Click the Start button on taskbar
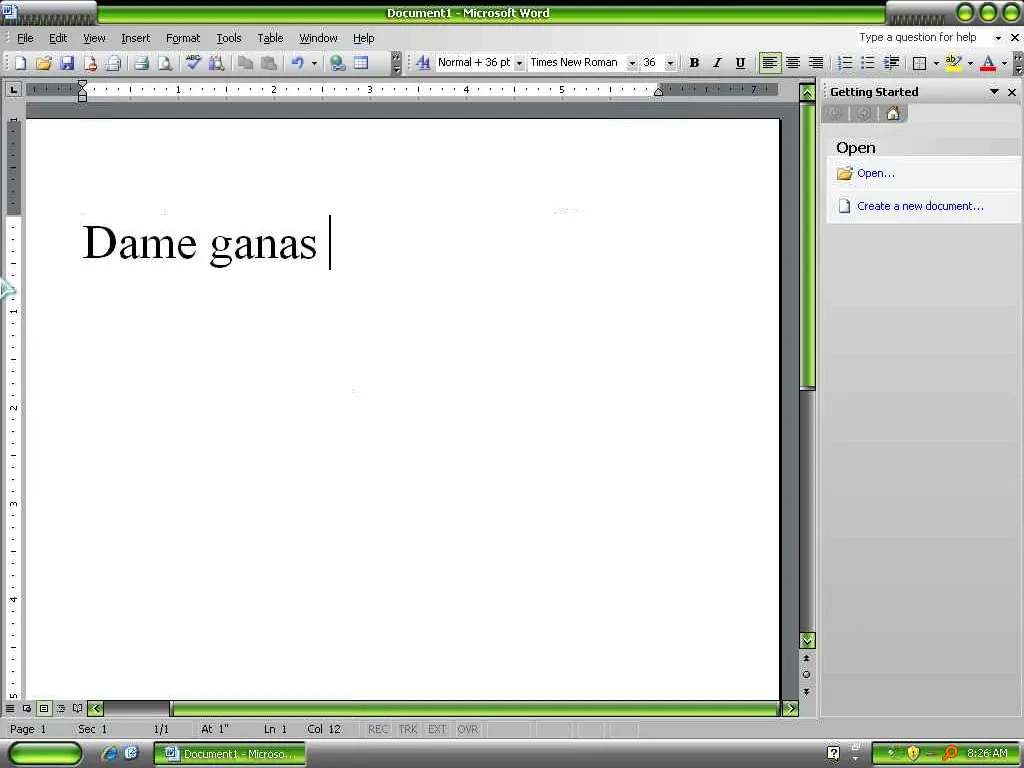The width and height of the screenshot is (1024, 768). (x=44, y=754)
